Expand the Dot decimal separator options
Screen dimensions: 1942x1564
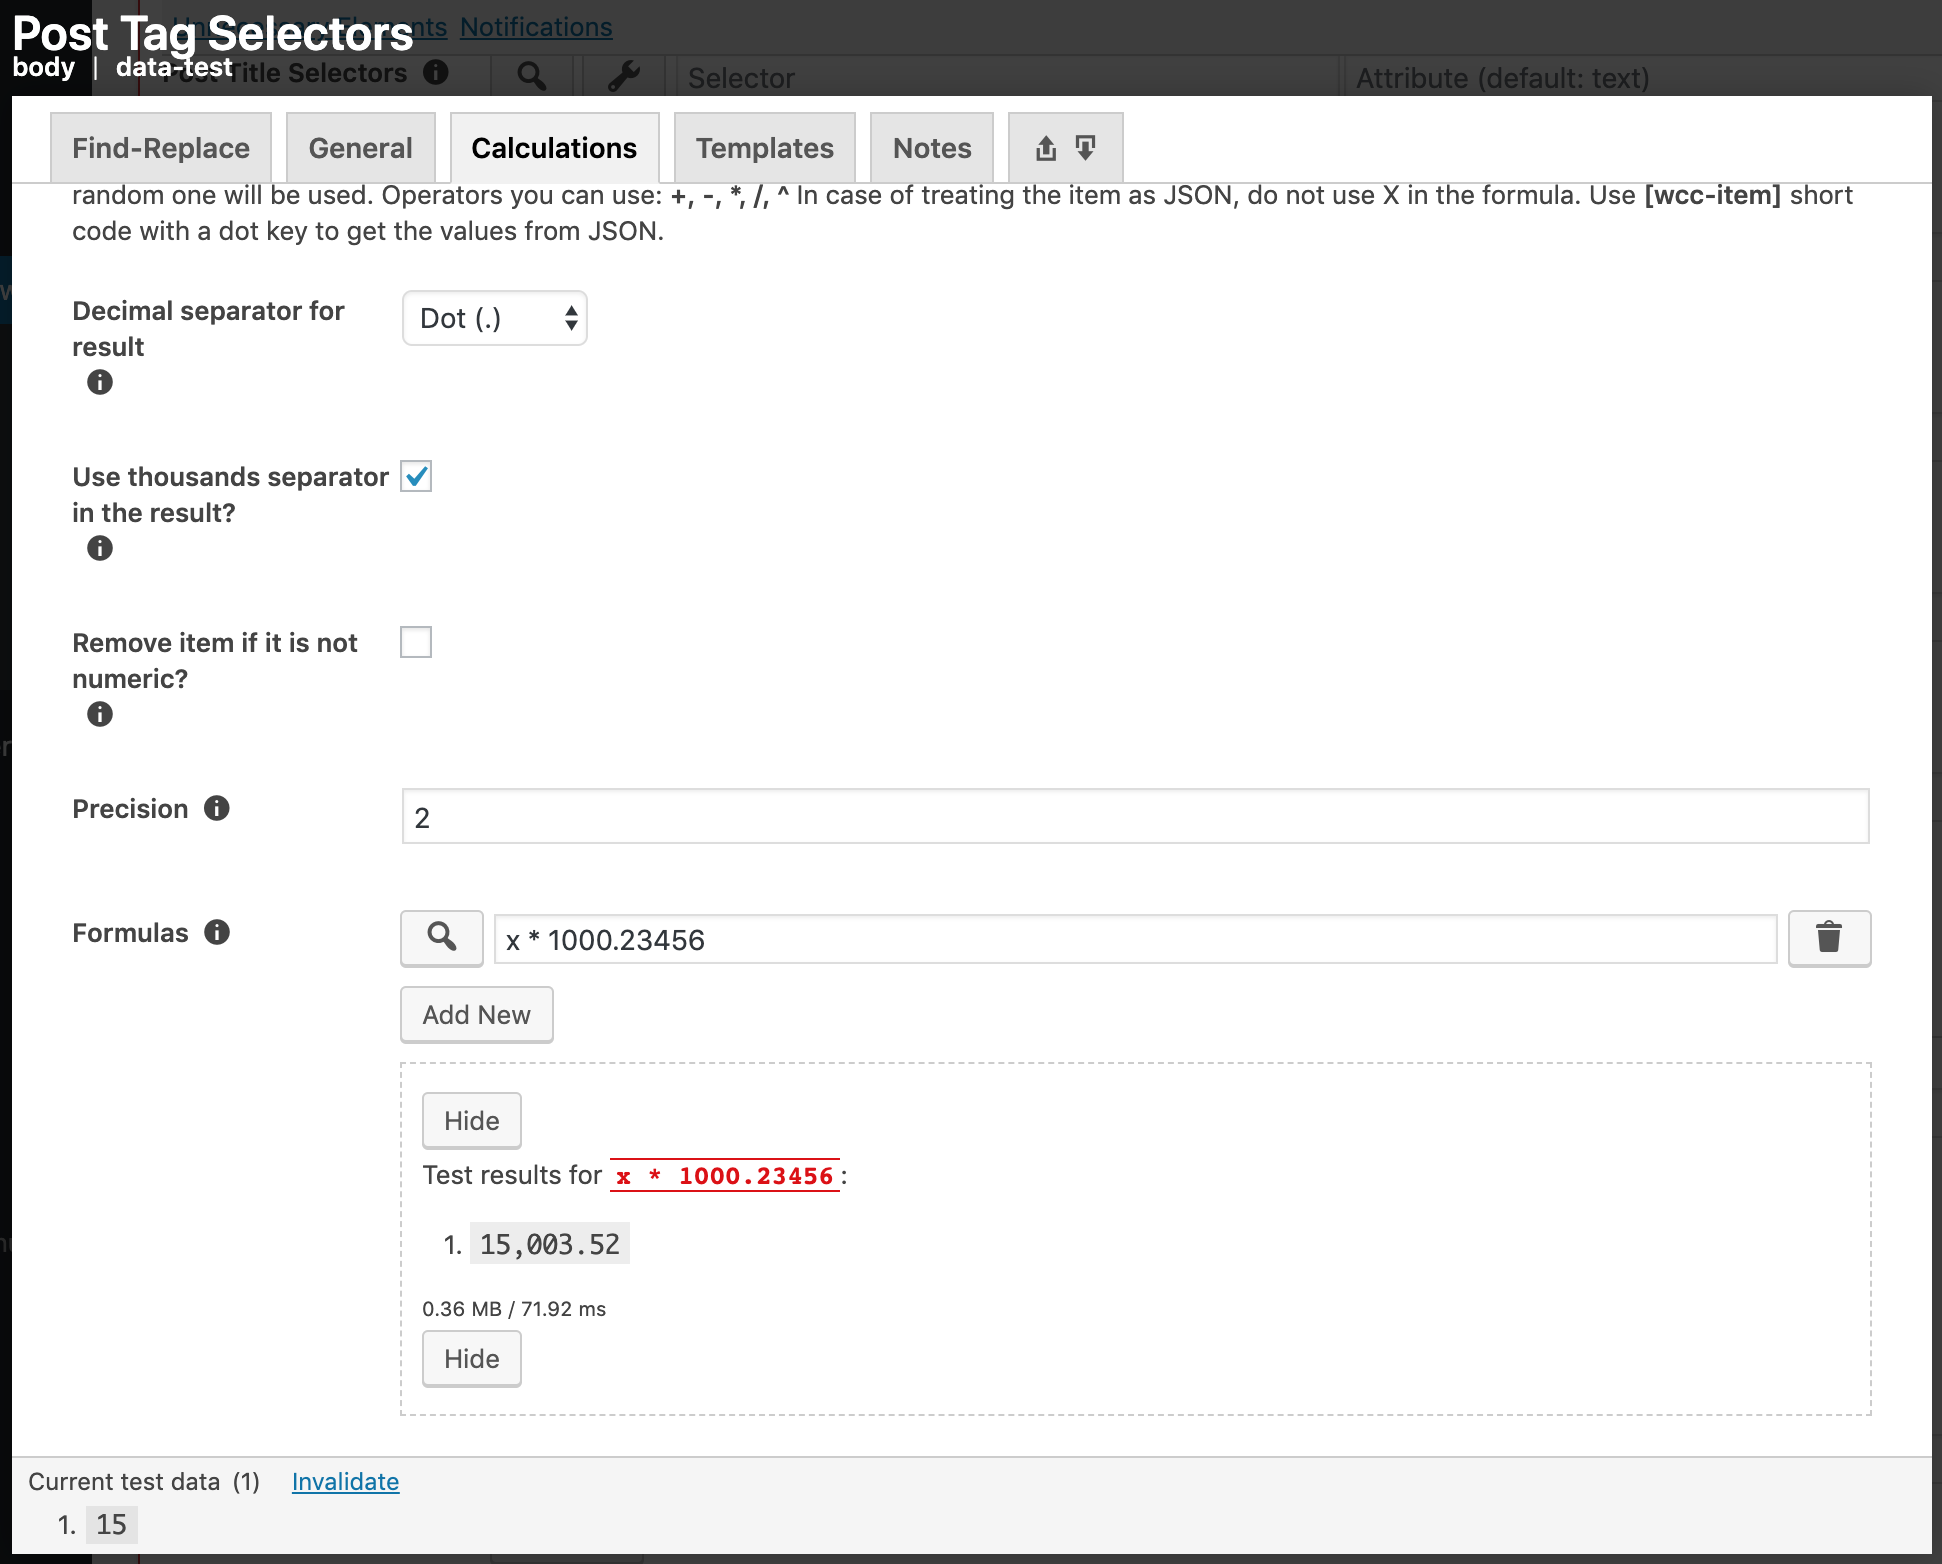coord(493,318)
